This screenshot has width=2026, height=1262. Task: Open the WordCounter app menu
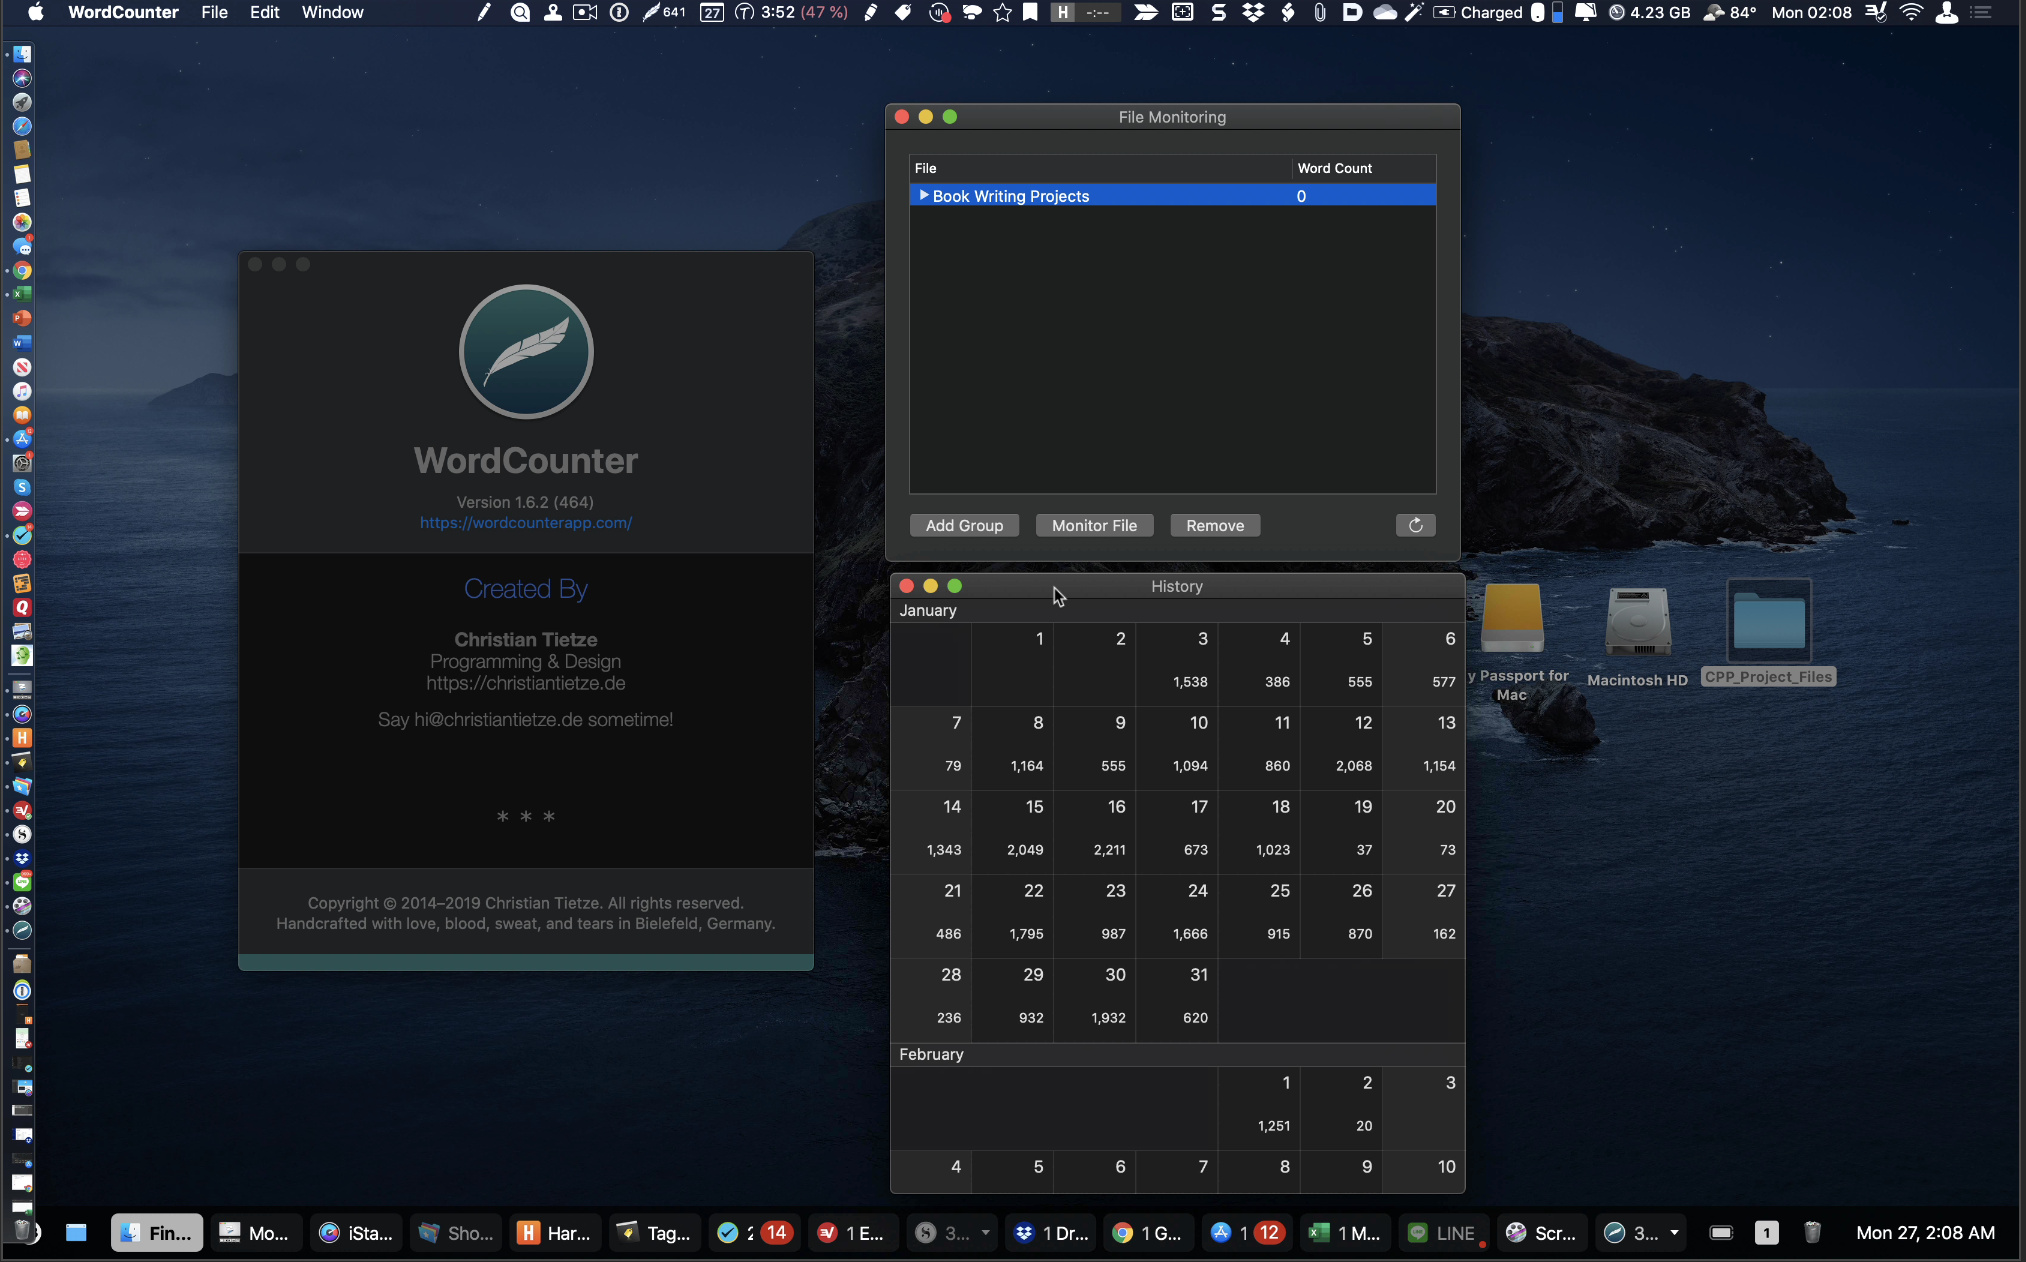pyautogui.click(x=123, y=12)
